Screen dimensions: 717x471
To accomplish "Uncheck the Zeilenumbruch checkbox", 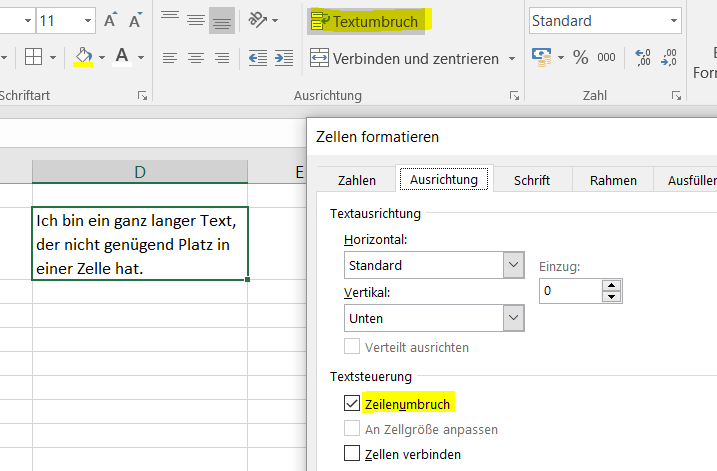I will (351, 403).
